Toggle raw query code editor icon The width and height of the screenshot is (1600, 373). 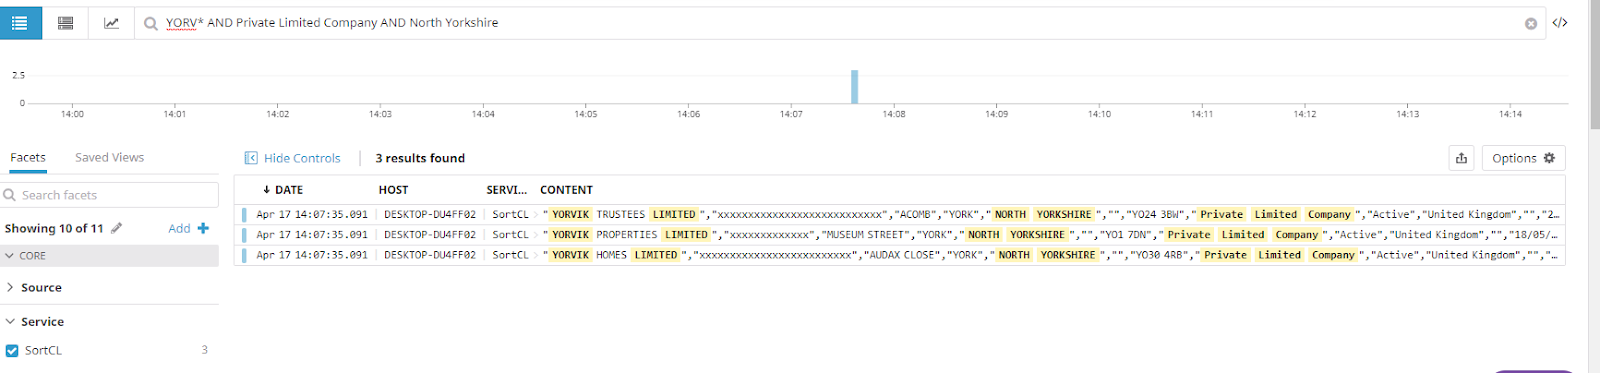(1559, 22)
